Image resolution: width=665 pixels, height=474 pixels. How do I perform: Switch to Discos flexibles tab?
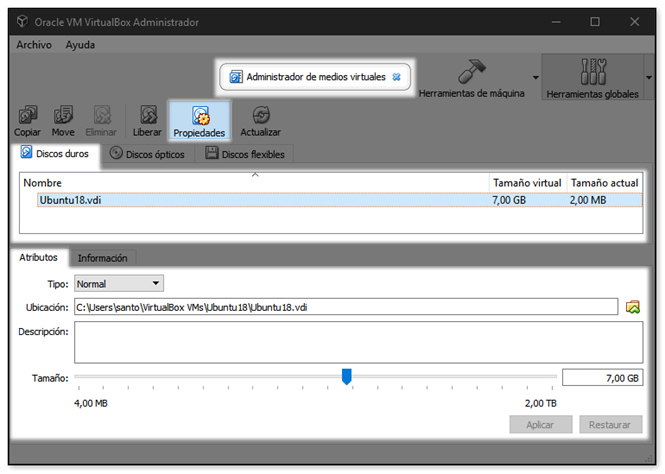pyautogui.click(x=245, y=154)
